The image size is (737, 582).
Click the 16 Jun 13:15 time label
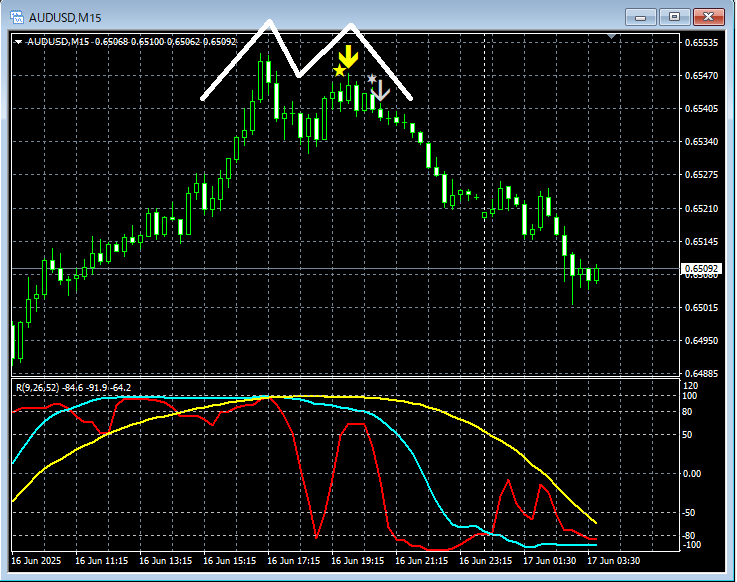tap(165, 560)
